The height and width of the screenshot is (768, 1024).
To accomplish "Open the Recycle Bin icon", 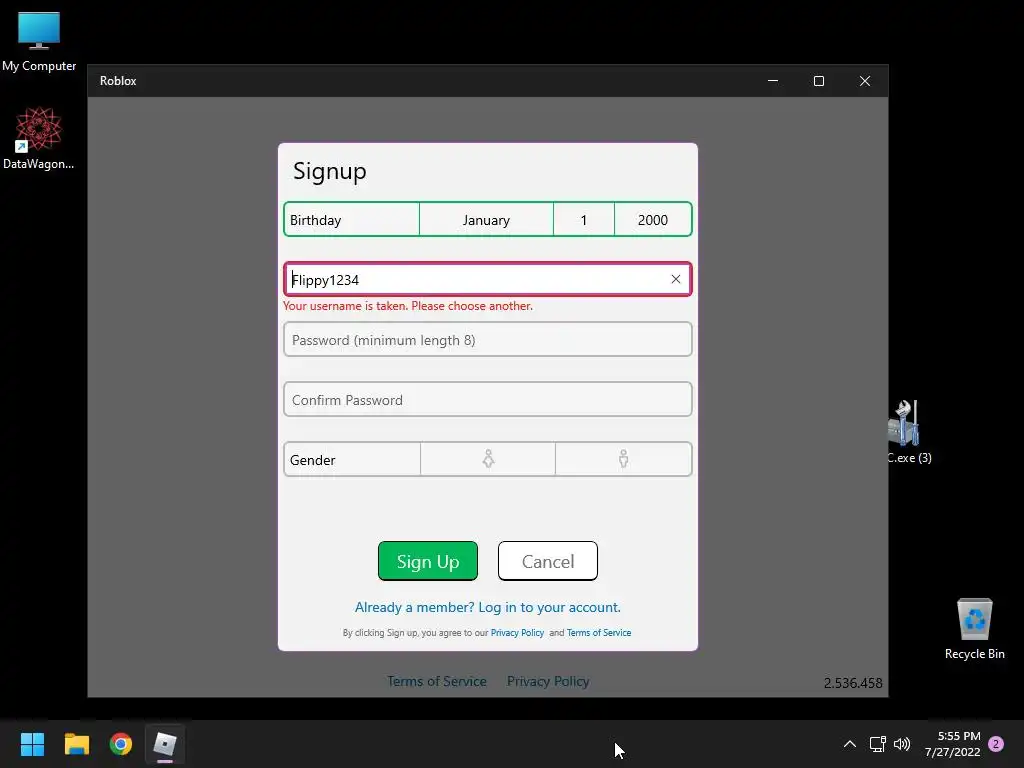I will (974, 629).
